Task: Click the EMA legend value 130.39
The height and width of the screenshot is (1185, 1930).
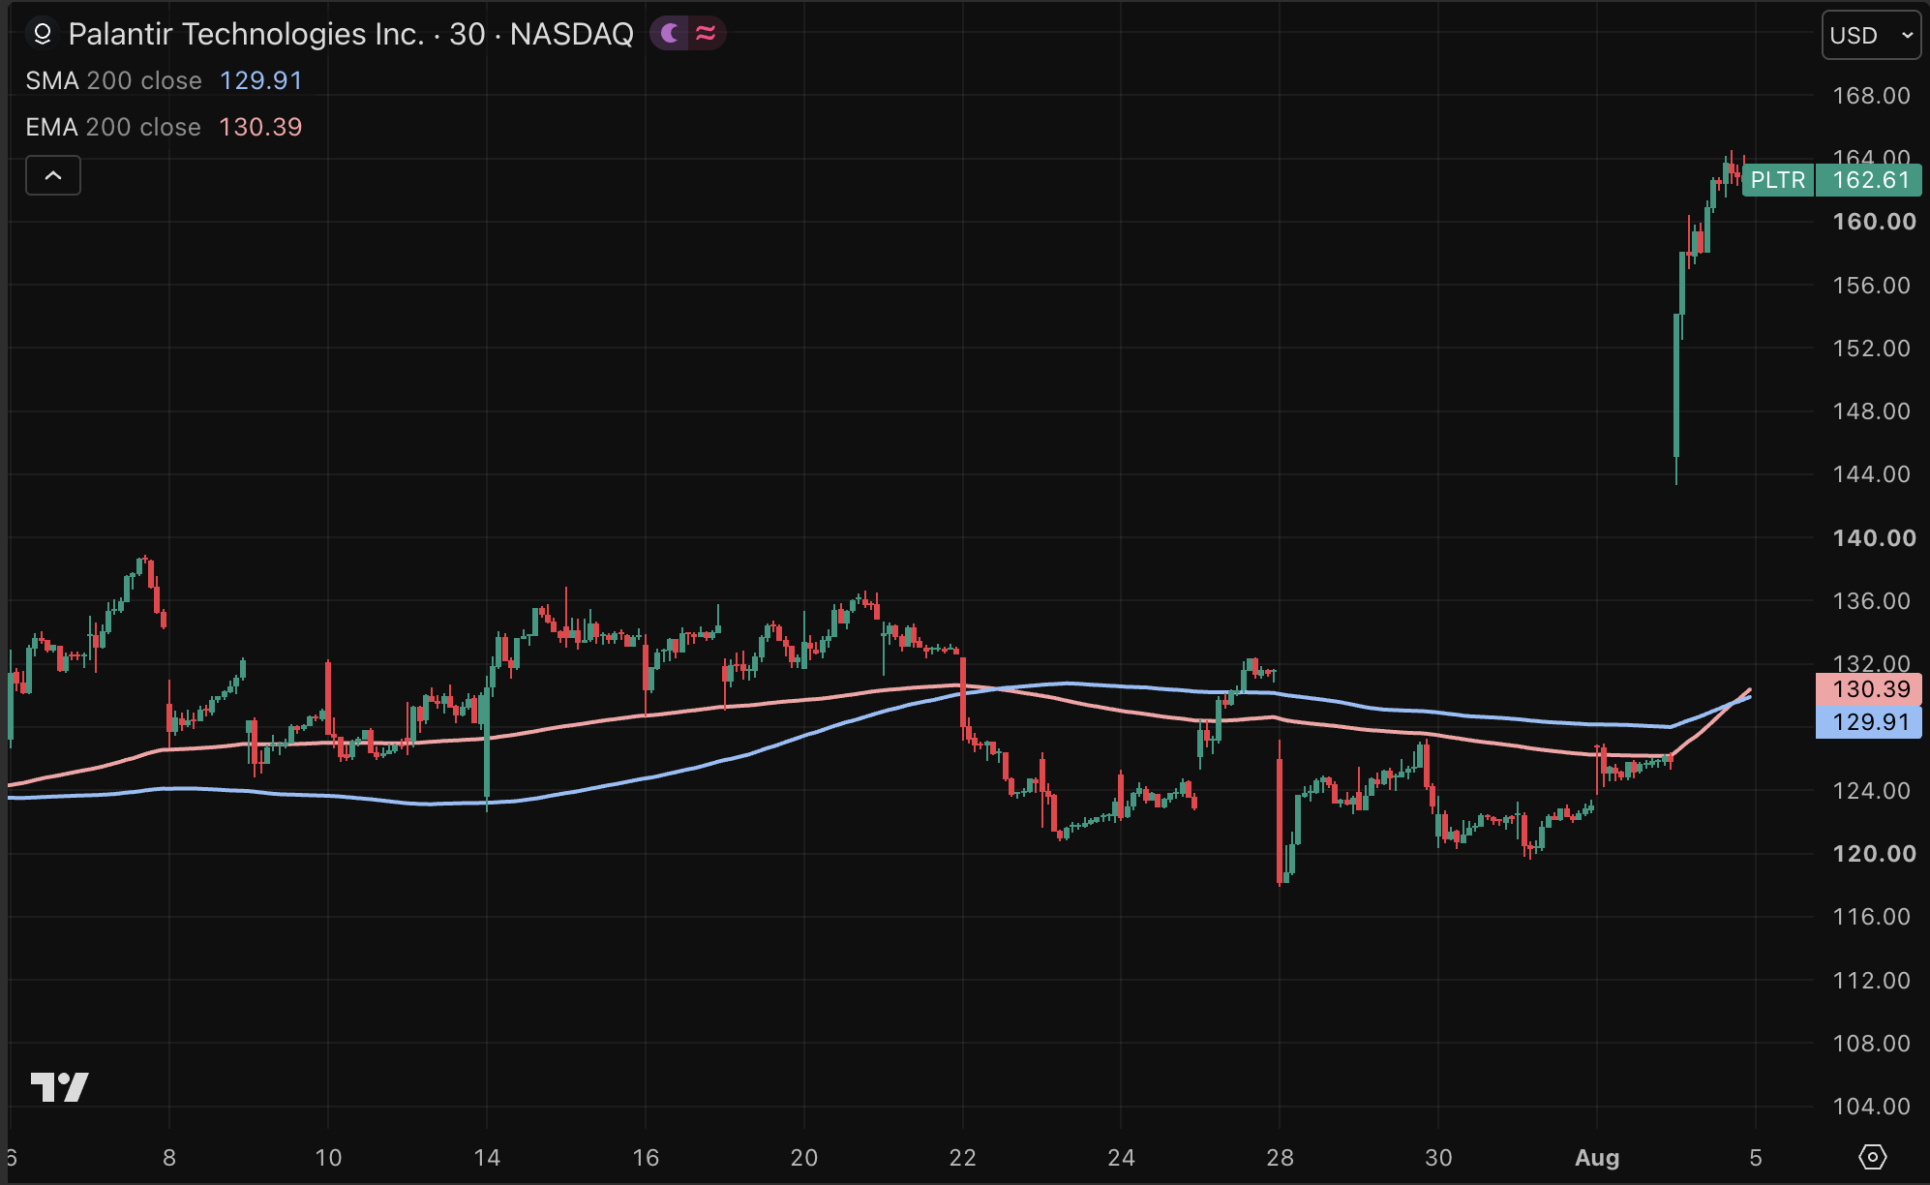Action: [x=260, y=127]
